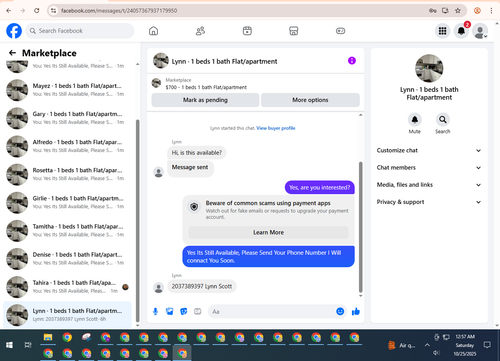
Task: Open the taskbar clock showing 12:57 AM
Action: (465, 345)
